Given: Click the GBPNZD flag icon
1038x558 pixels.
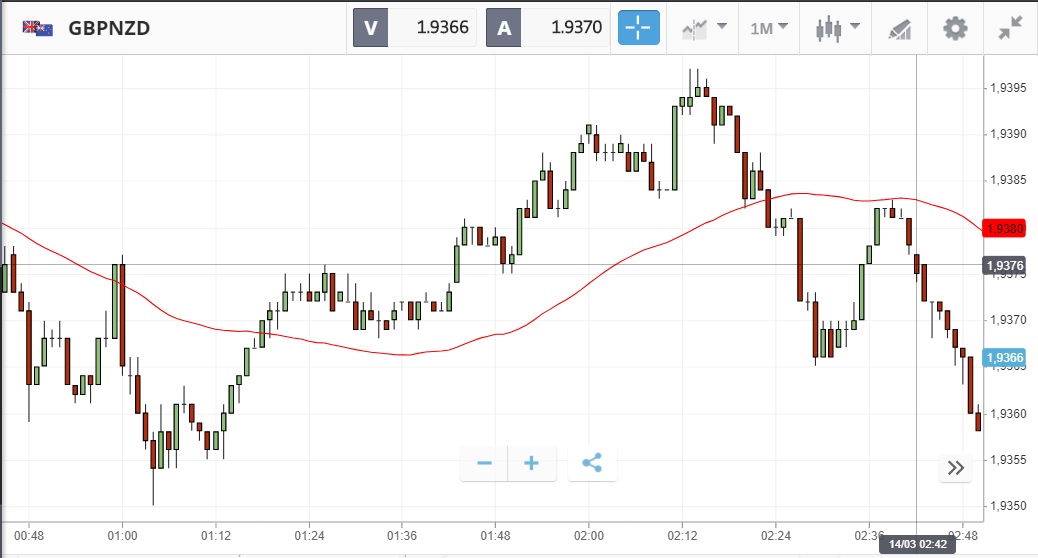Looking at the screenshot, I should click(38, 28).
